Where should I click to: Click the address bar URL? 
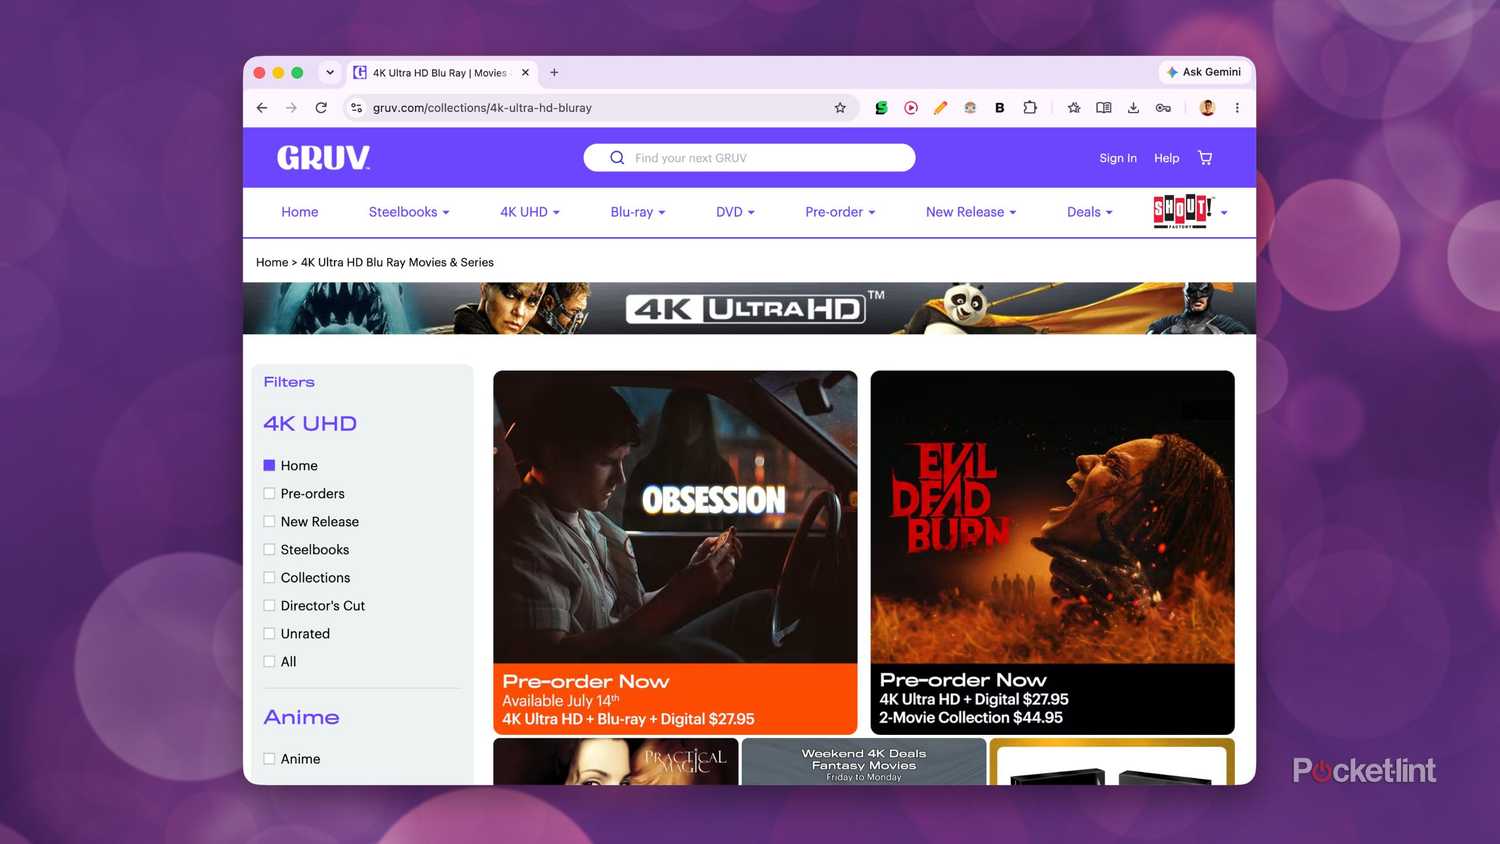[x=482, y=108]
